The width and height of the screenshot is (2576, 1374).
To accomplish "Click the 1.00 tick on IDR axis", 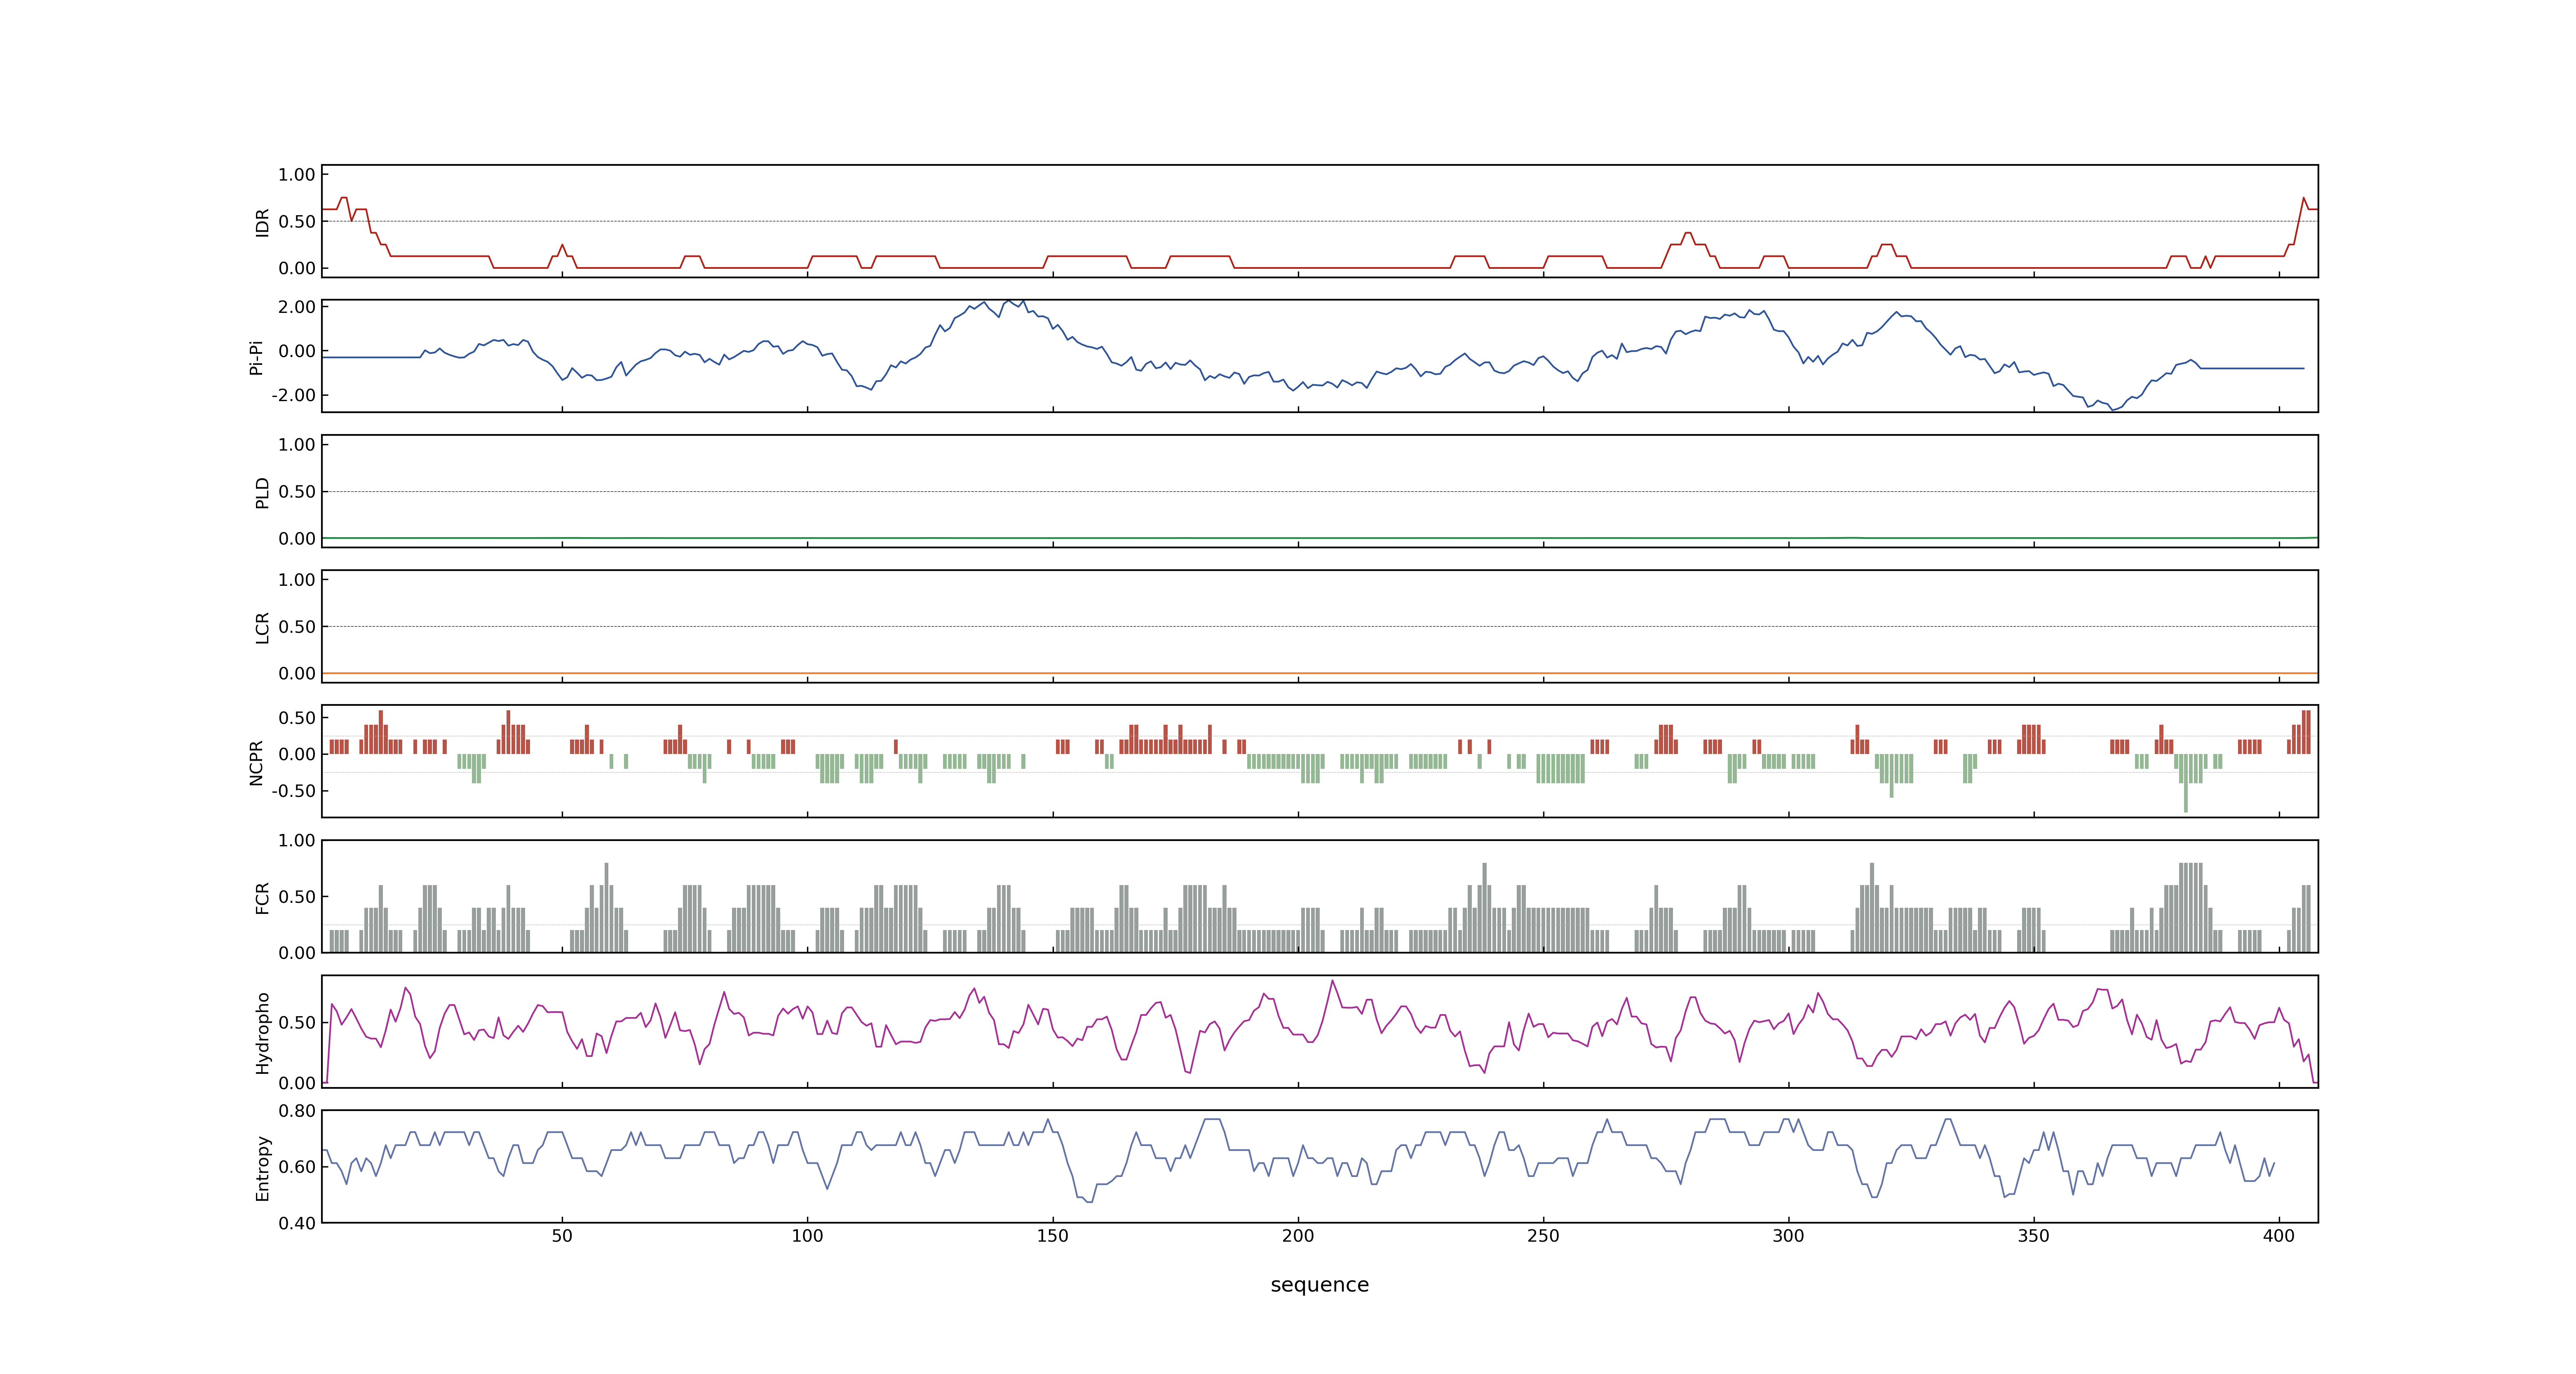I will pyautogui.click(x=297, y=175).
